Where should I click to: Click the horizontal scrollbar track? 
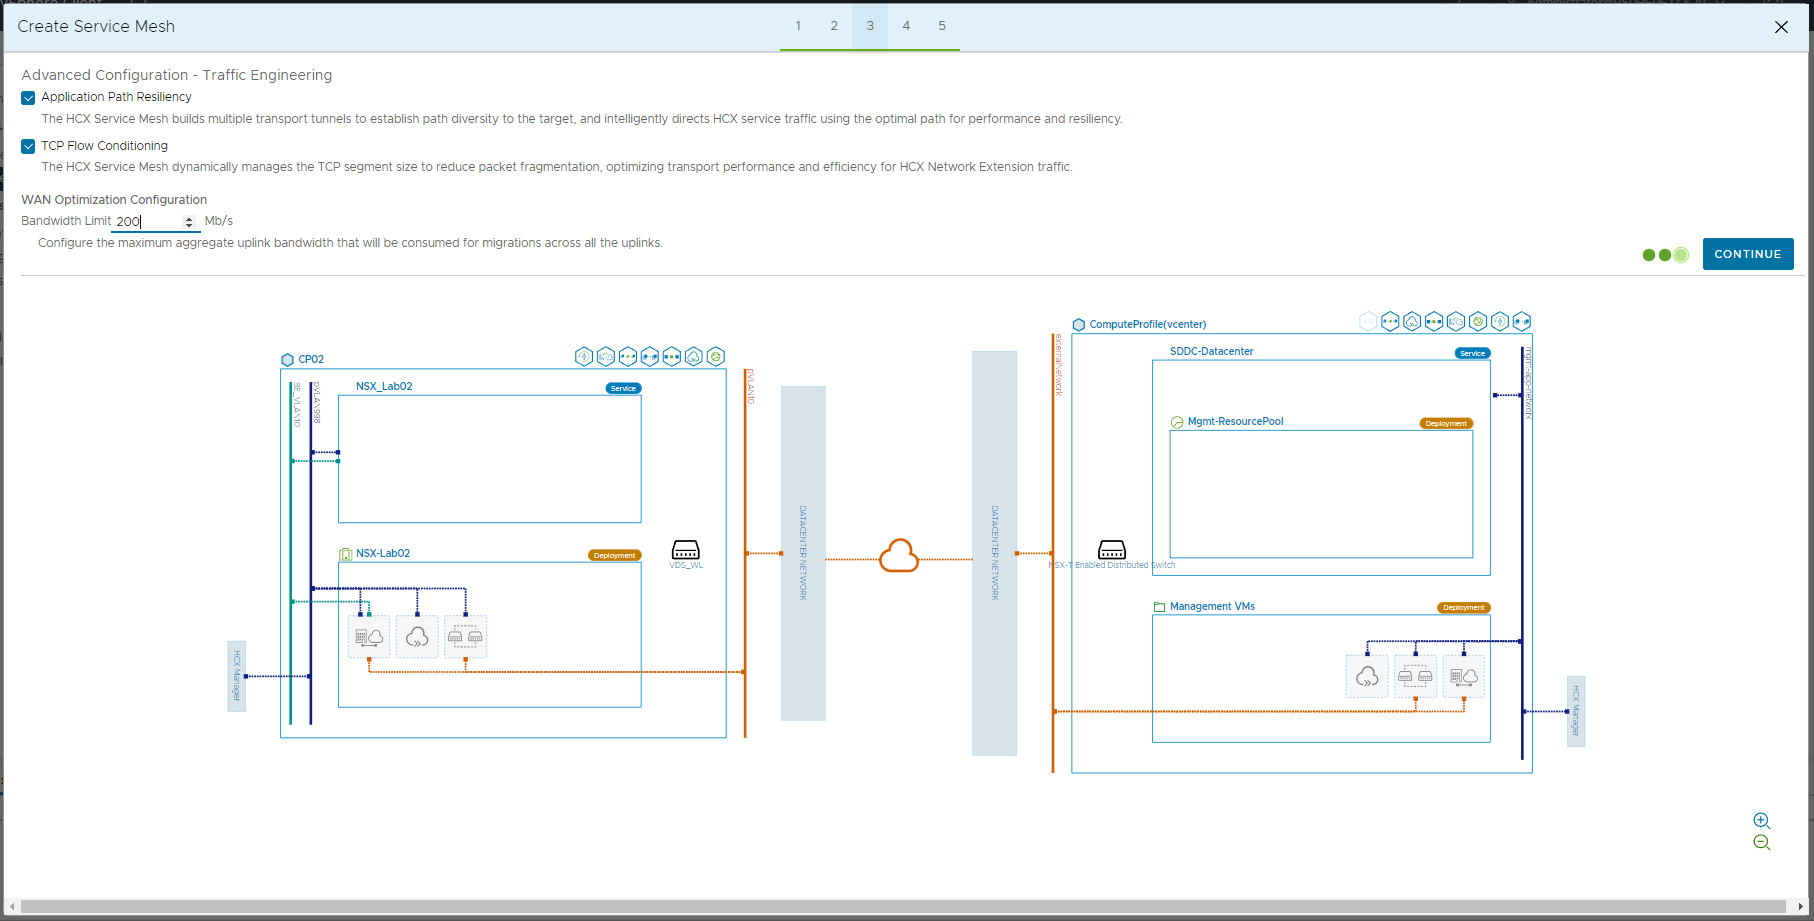click(x=904, y=907)
